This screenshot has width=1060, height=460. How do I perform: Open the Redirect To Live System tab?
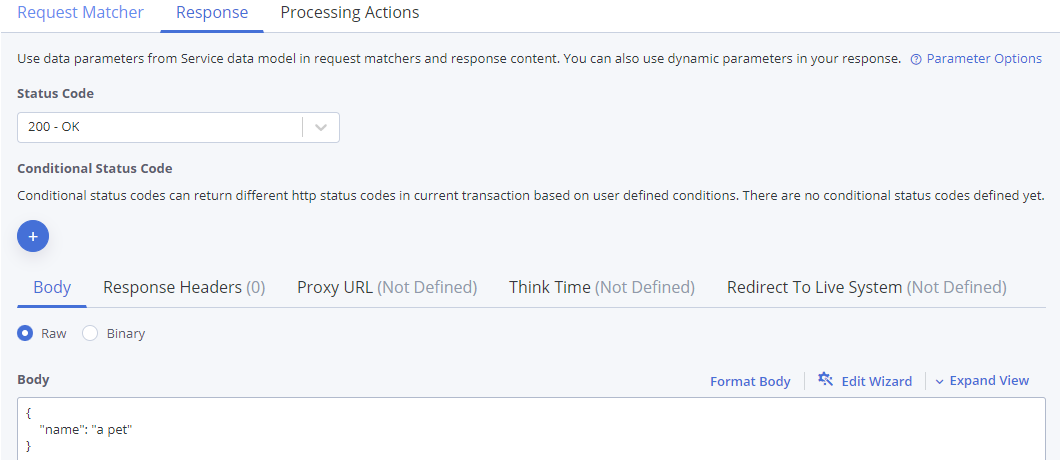pos(866,288)
